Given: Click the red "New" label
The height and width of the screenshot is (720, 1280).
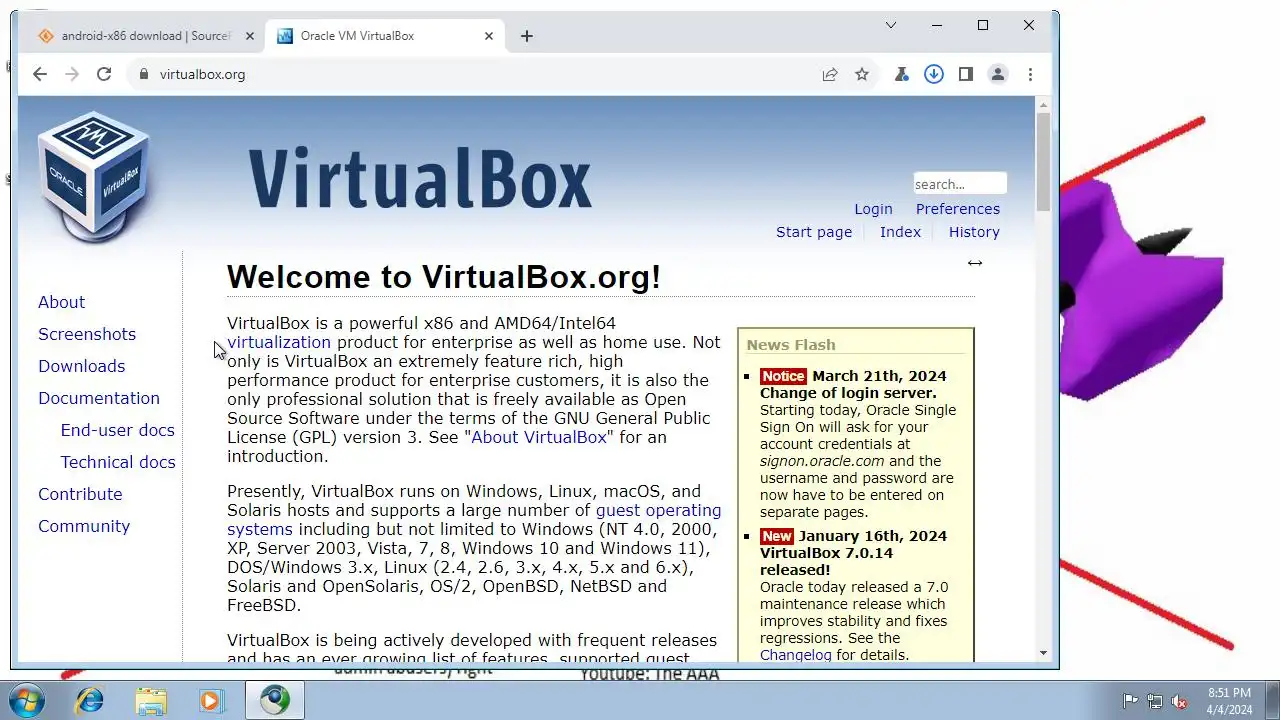Looking at the screenshot, I should pos(777,536).
